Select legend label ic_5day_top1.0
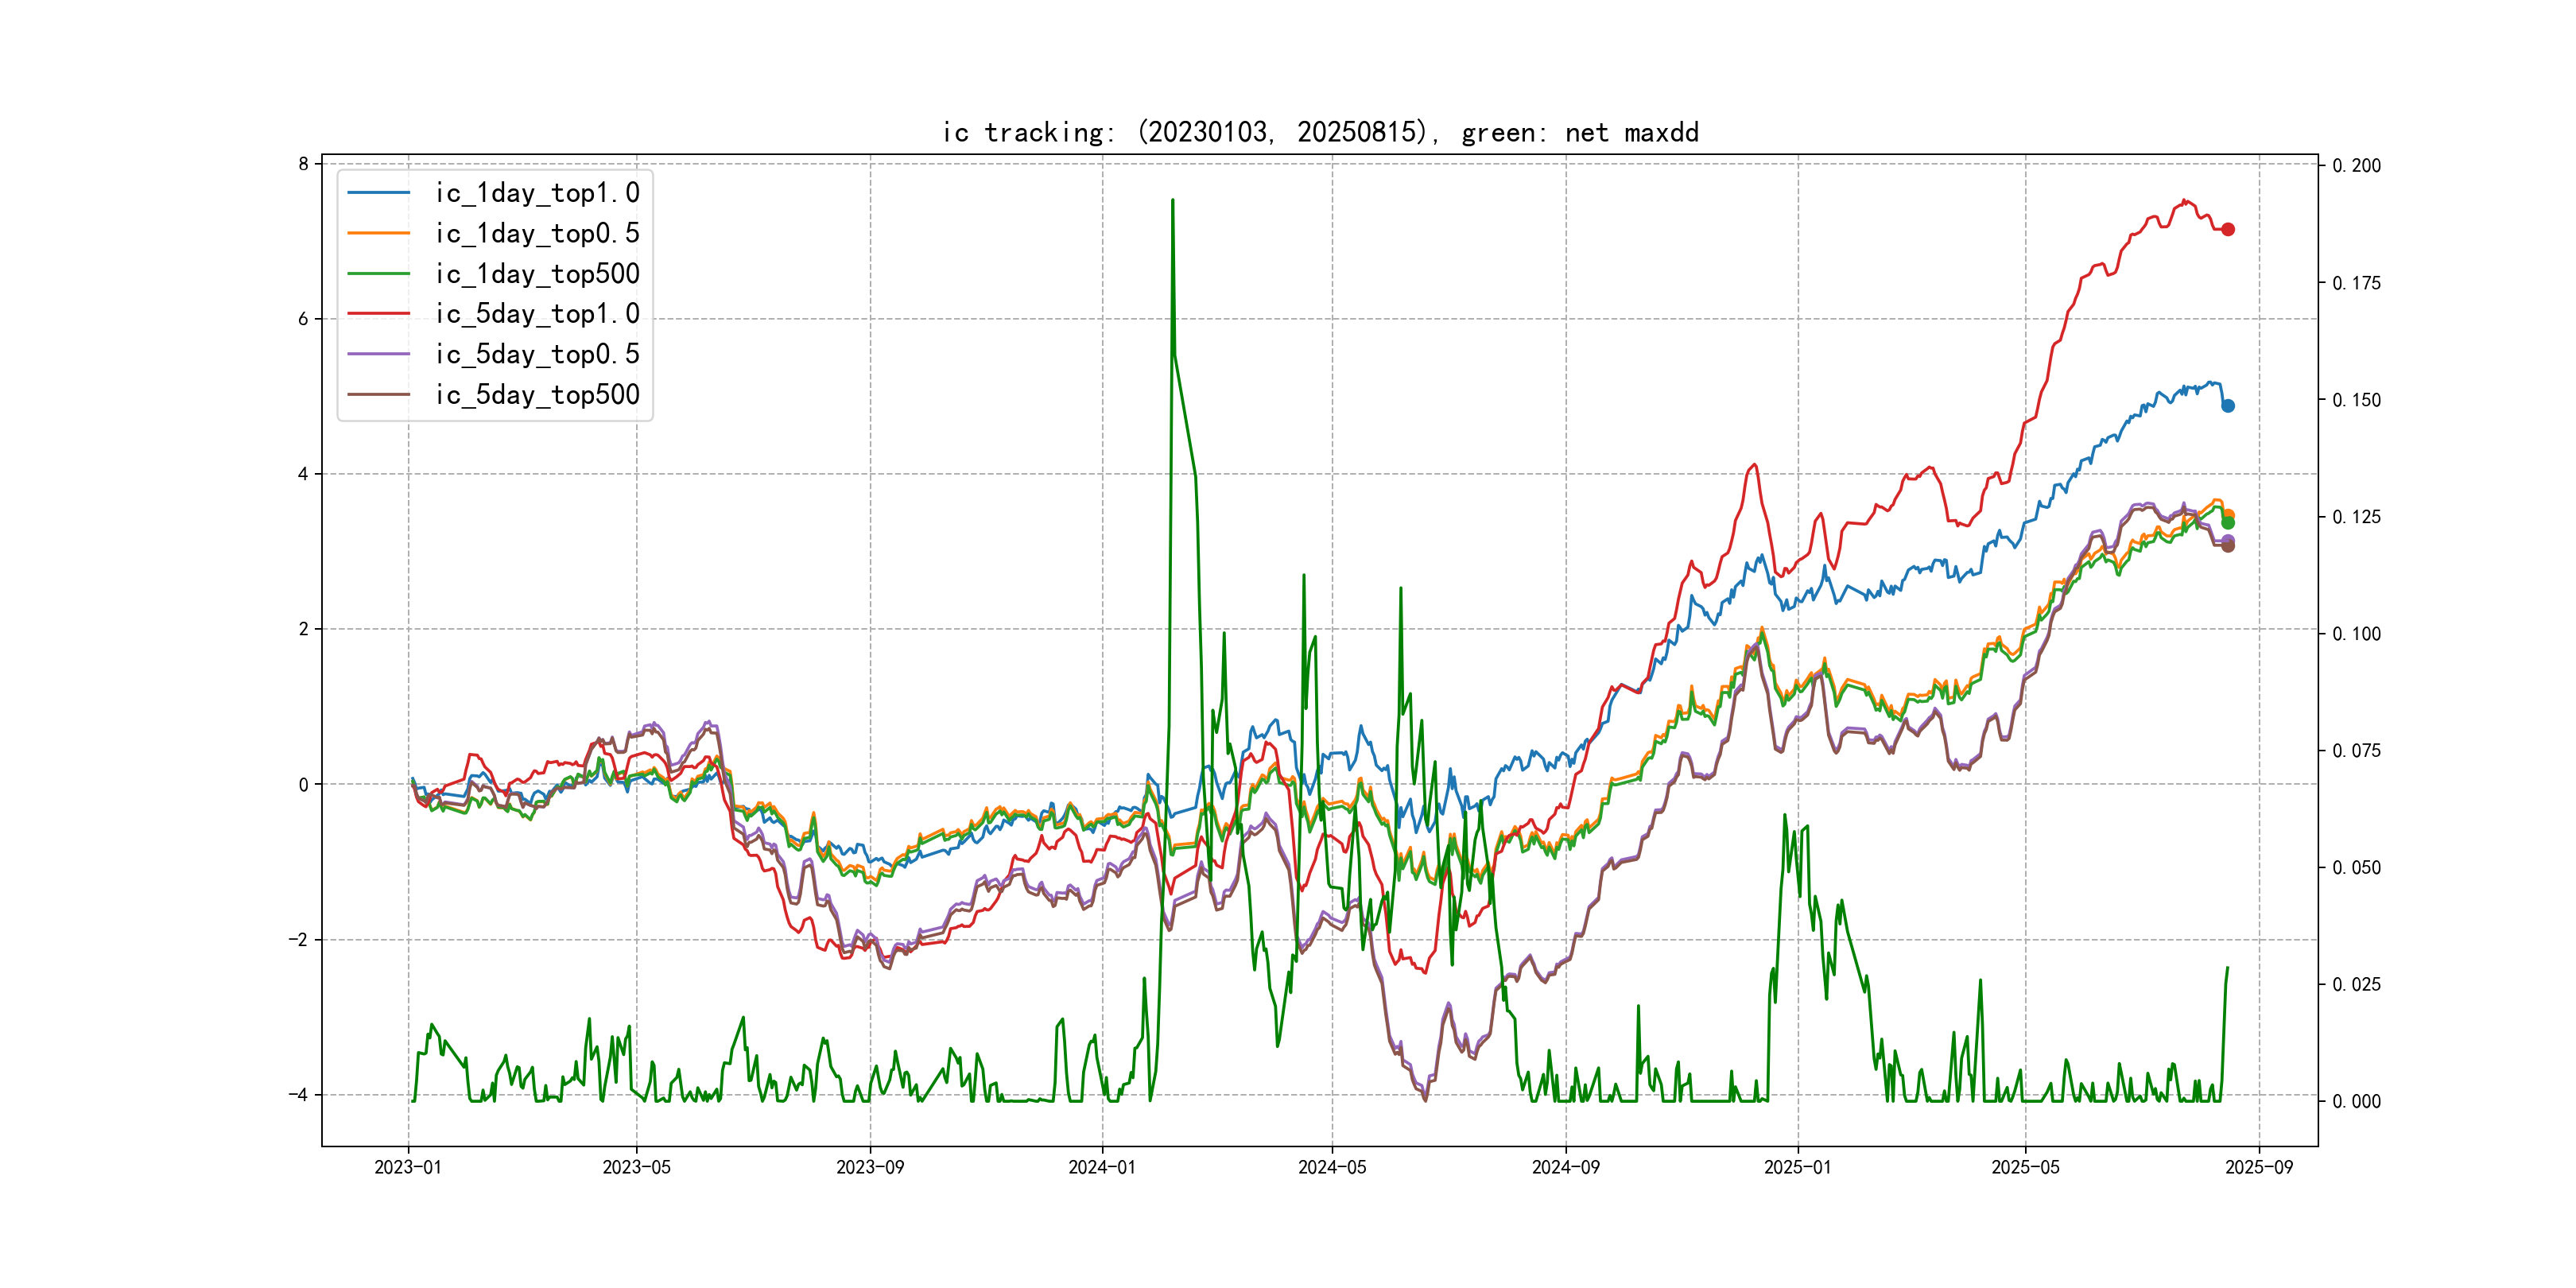 537,314
